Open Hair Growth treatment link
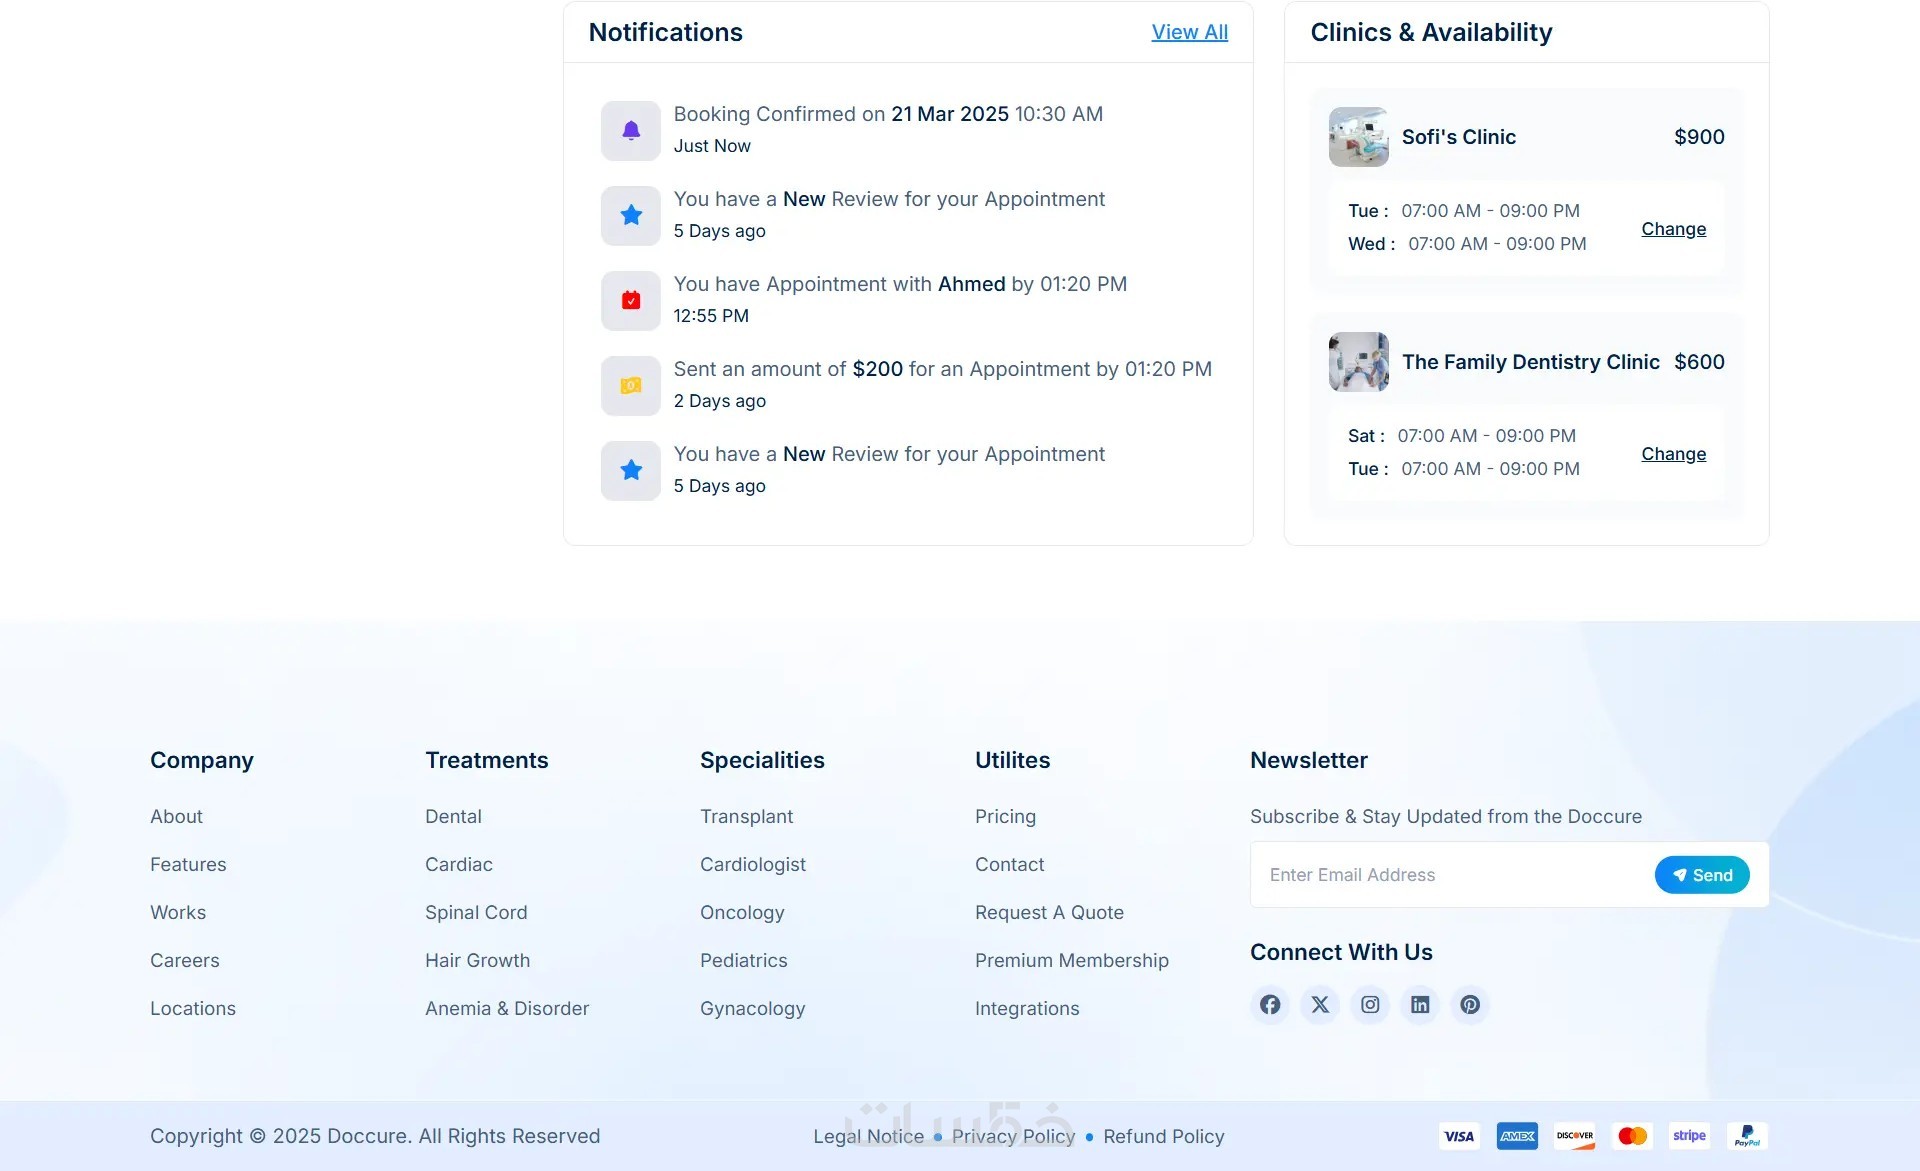 click(477, 960)
